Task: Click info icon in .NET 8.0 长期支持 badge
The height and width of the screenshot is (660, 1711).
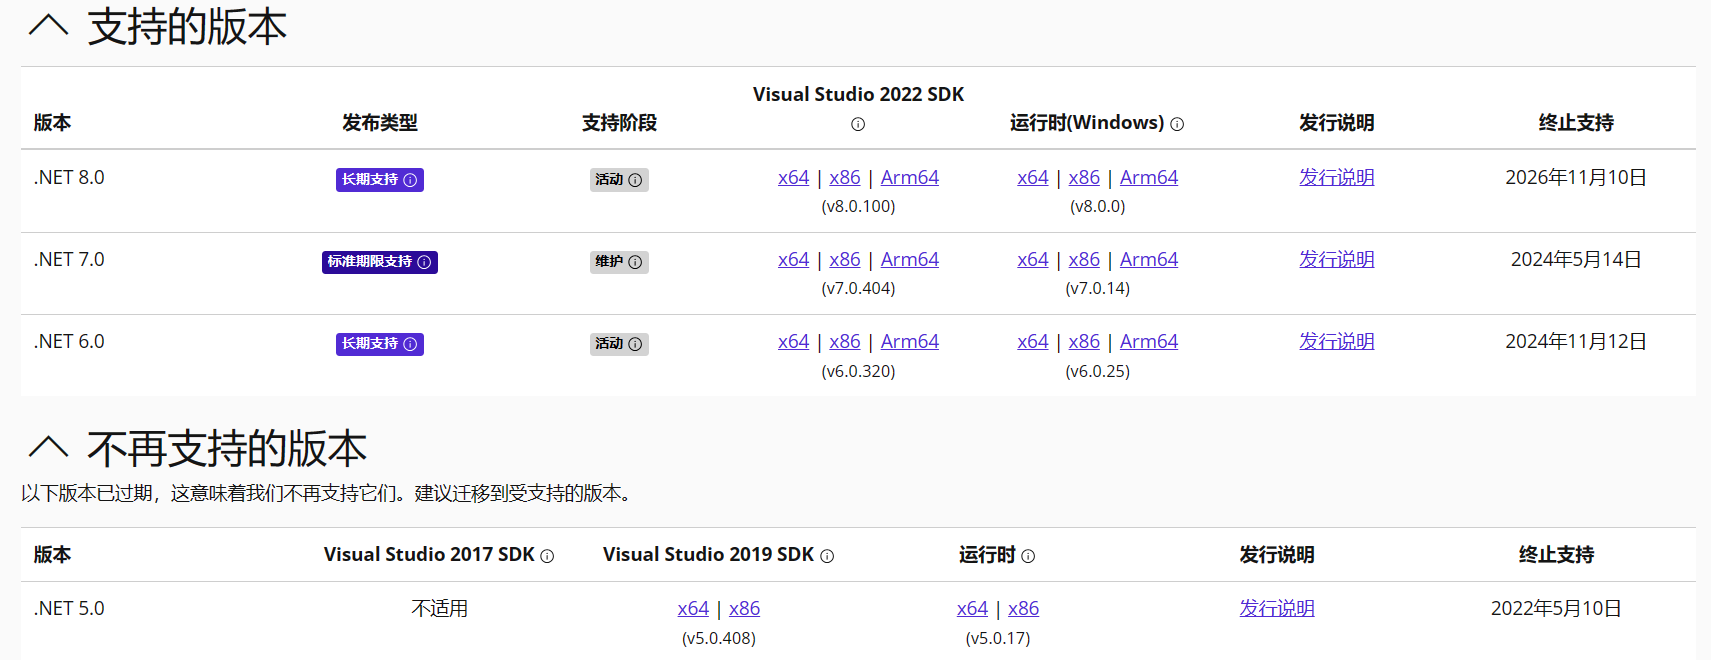Action: (x=410, y=180)
